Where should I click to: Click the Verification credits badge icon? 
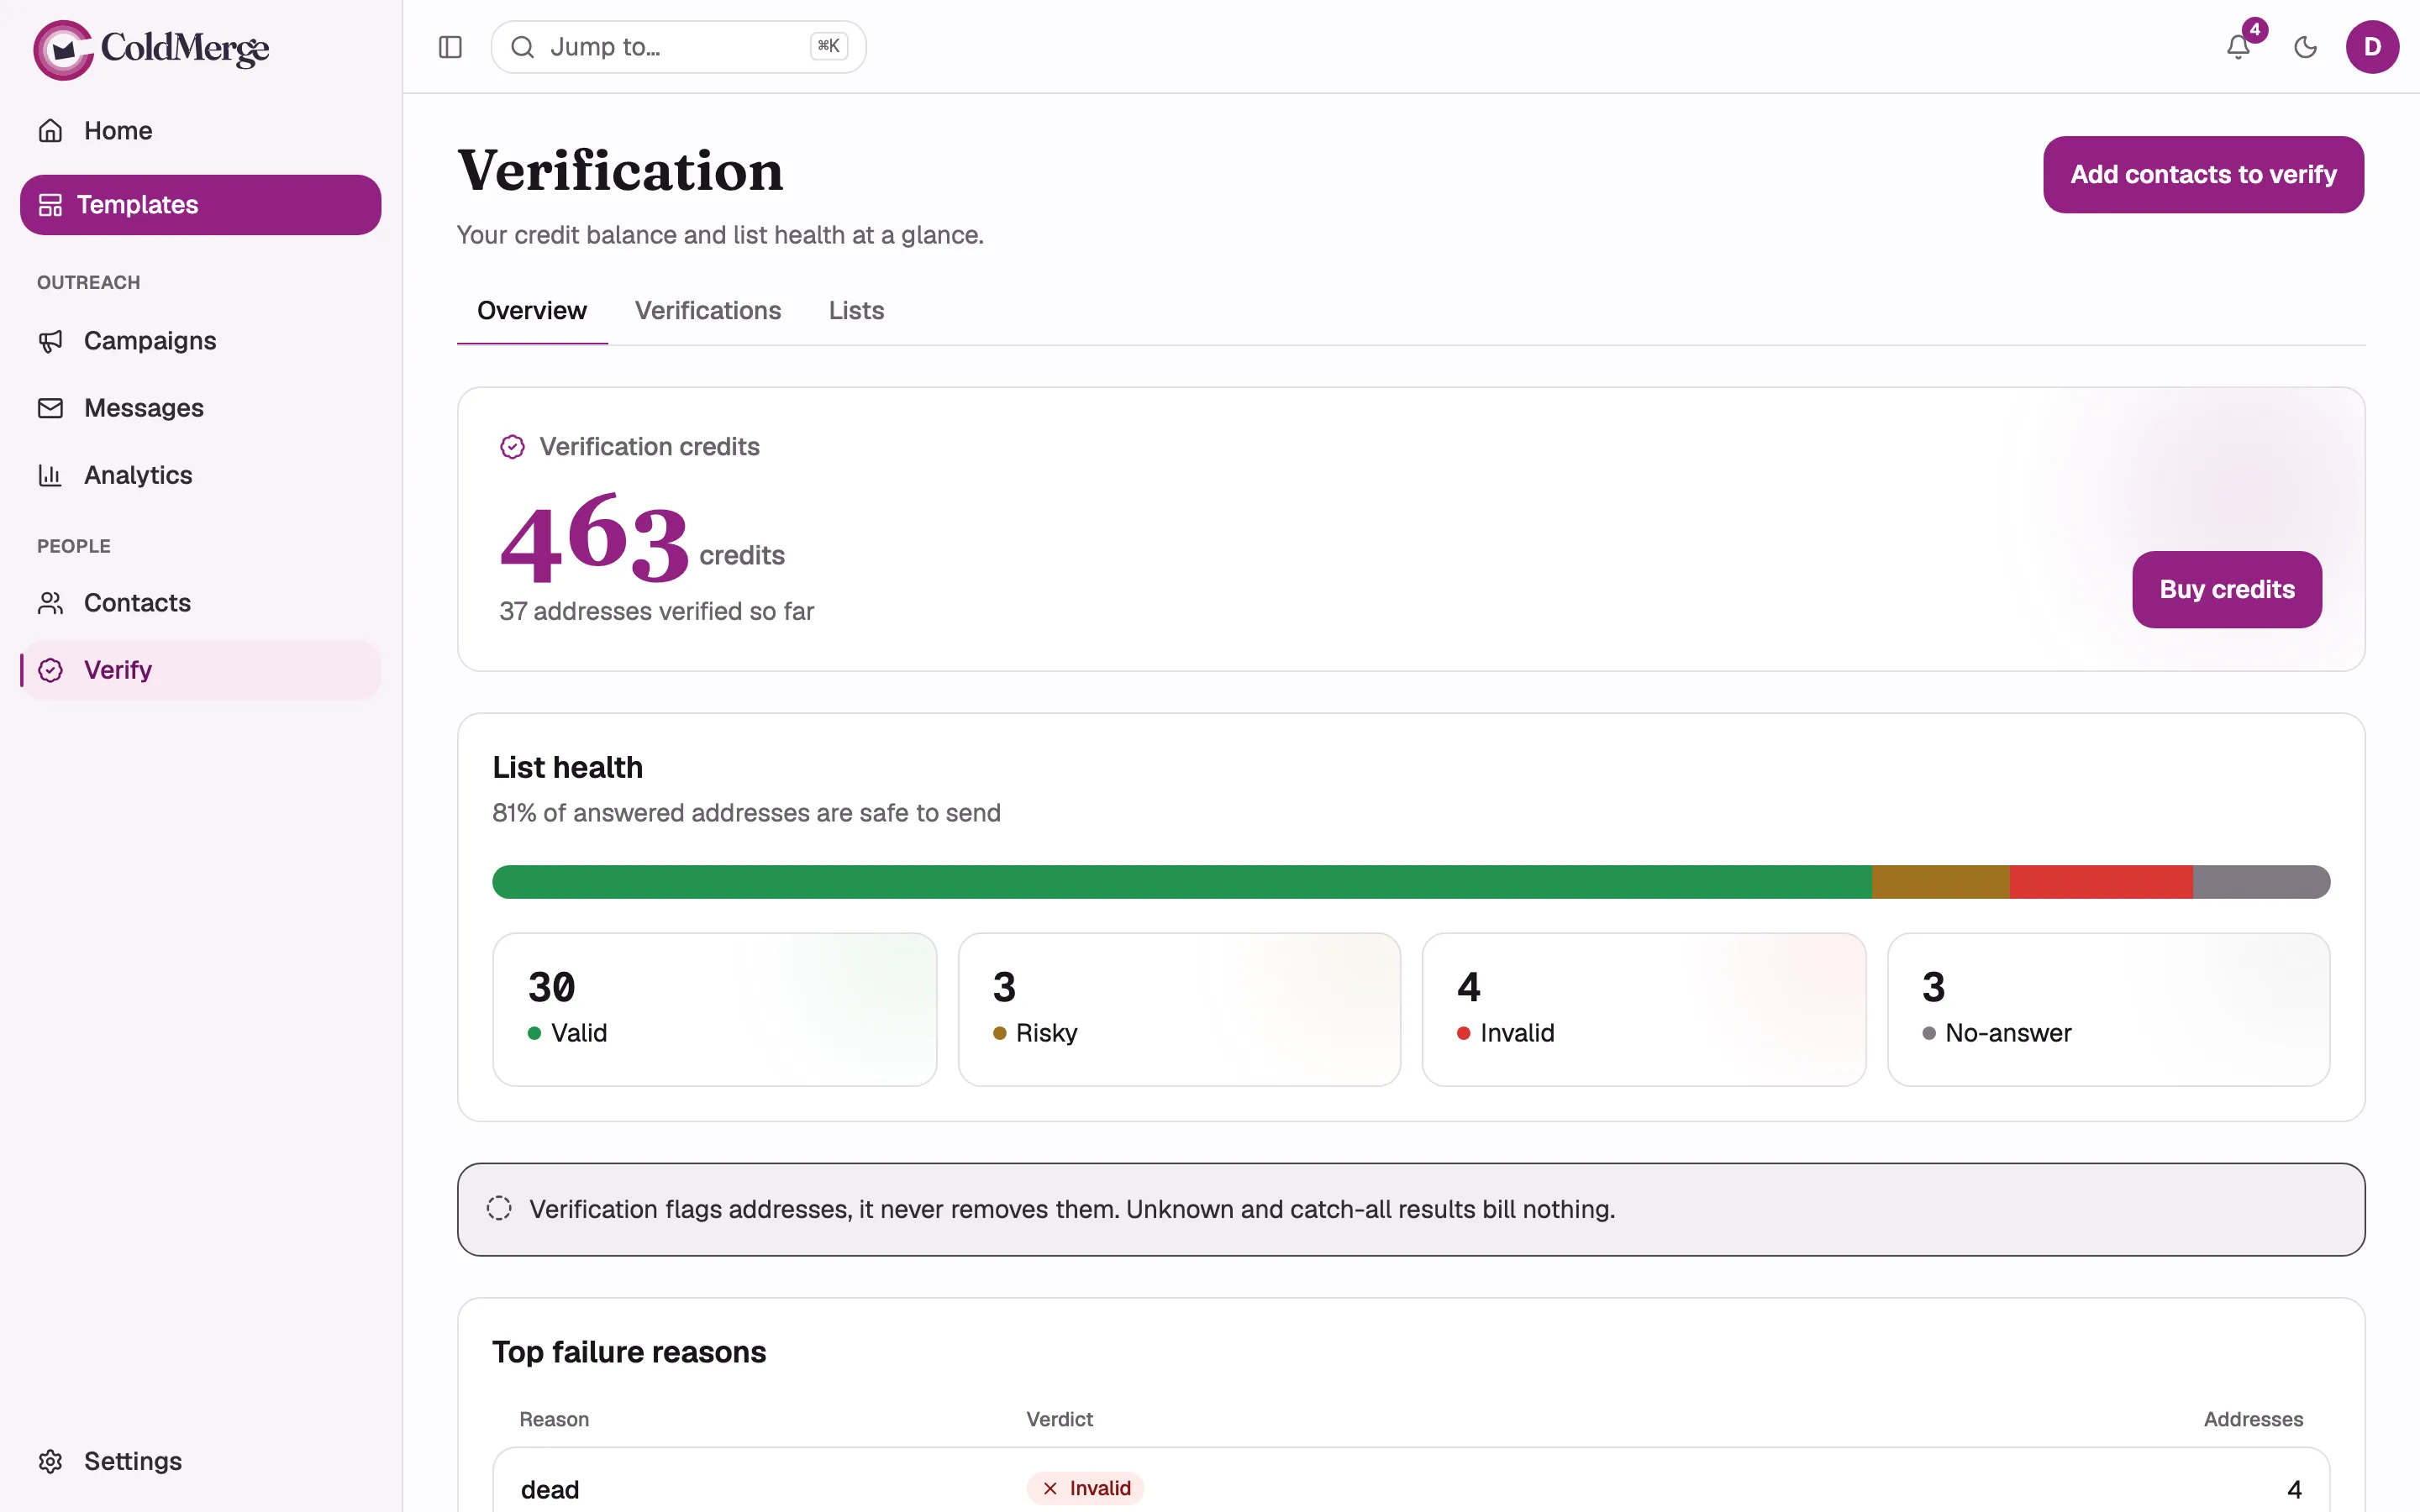(512, 447)
